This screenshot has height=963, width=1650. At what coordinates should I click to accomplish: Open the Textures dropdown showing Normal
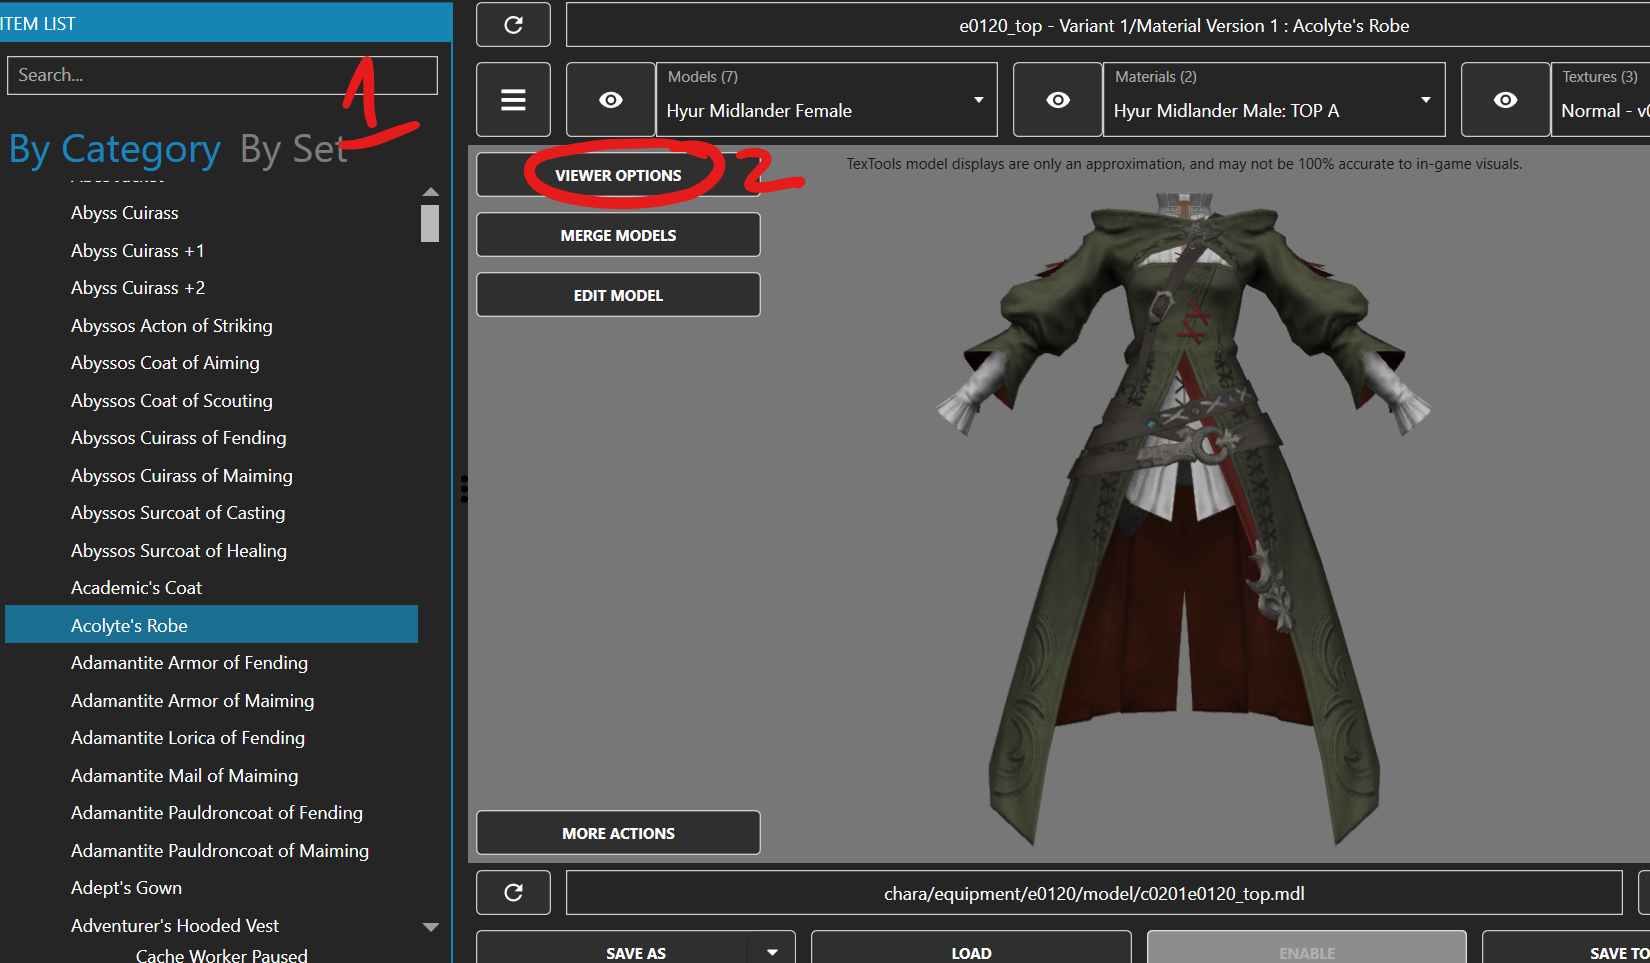[1601, 100]
